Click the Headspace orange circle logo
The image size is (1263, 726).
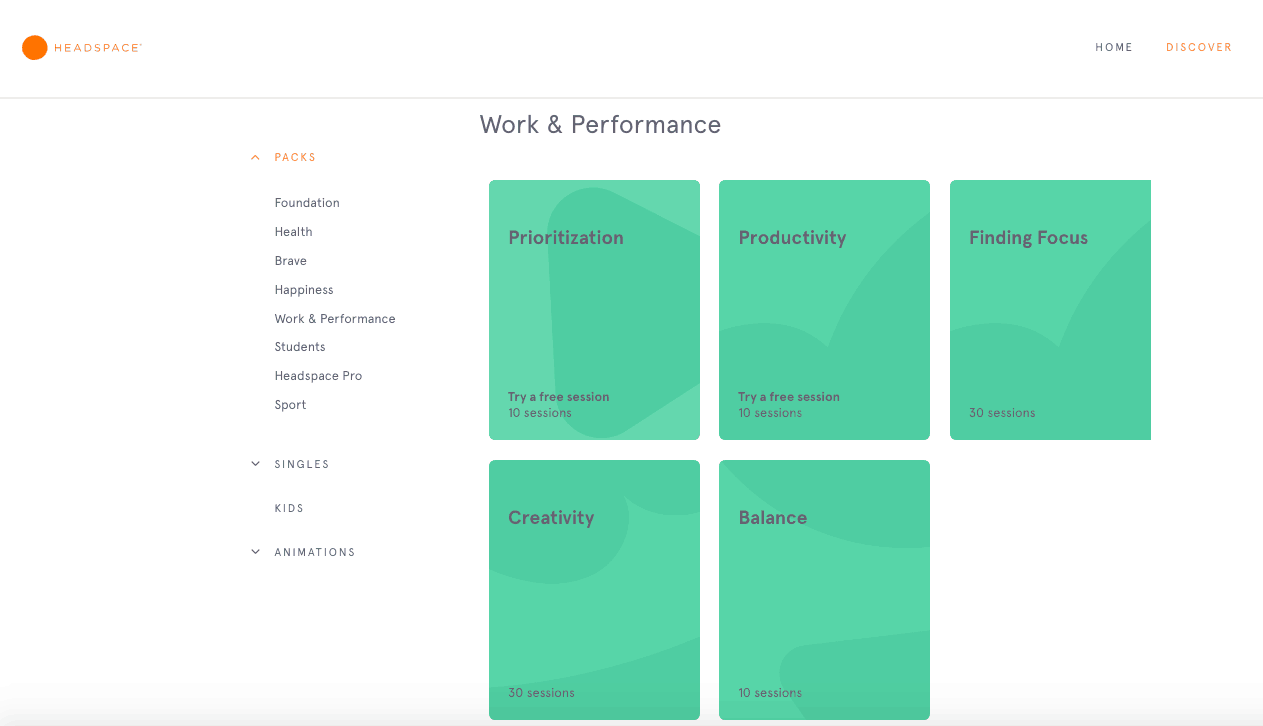click(x=35, y=47)
